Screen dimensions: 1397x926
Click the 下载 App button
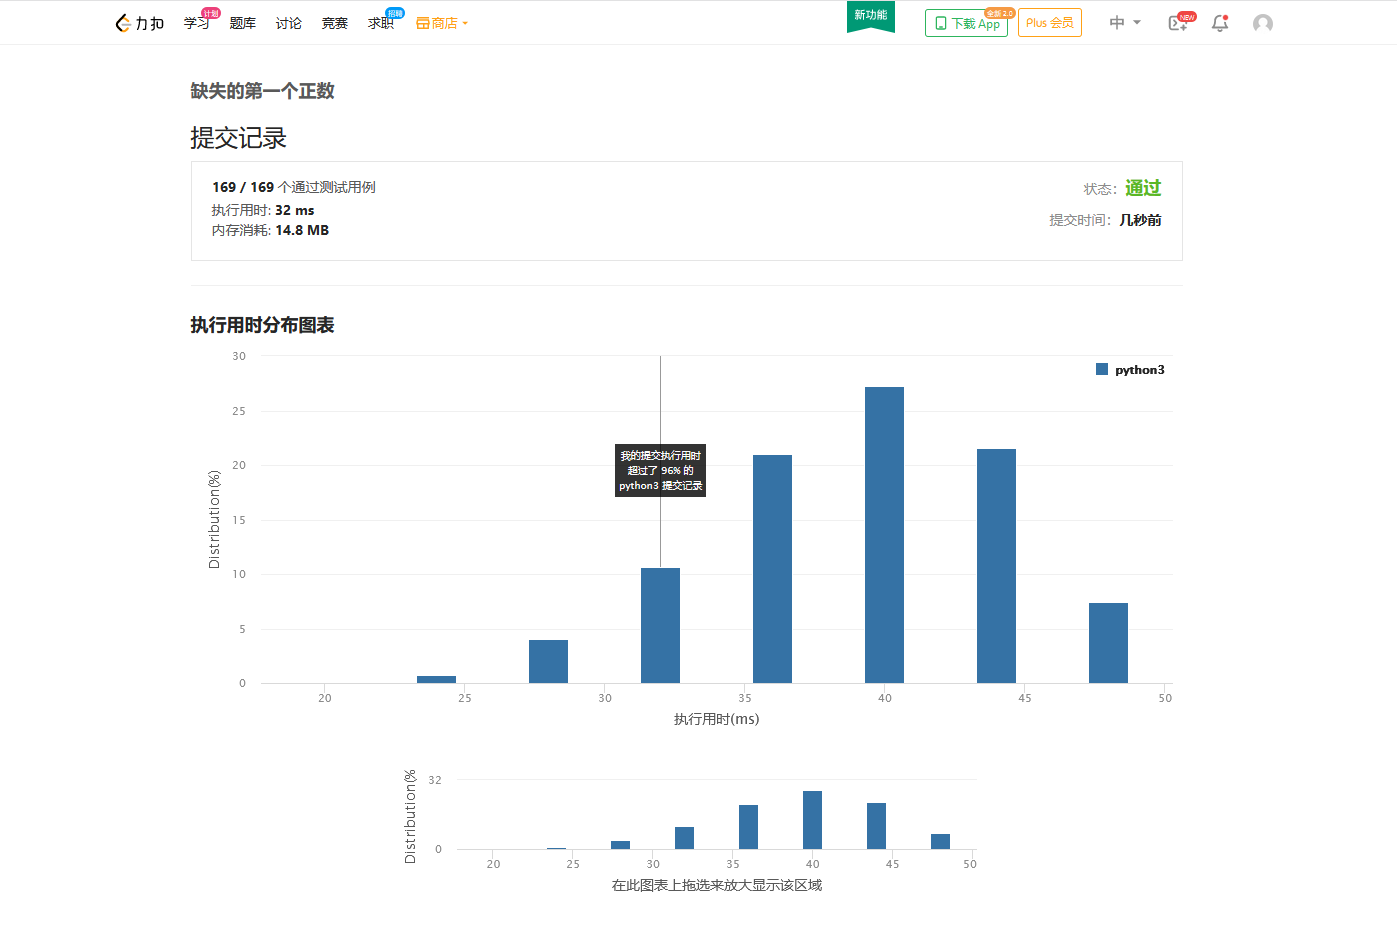(966, 23)
